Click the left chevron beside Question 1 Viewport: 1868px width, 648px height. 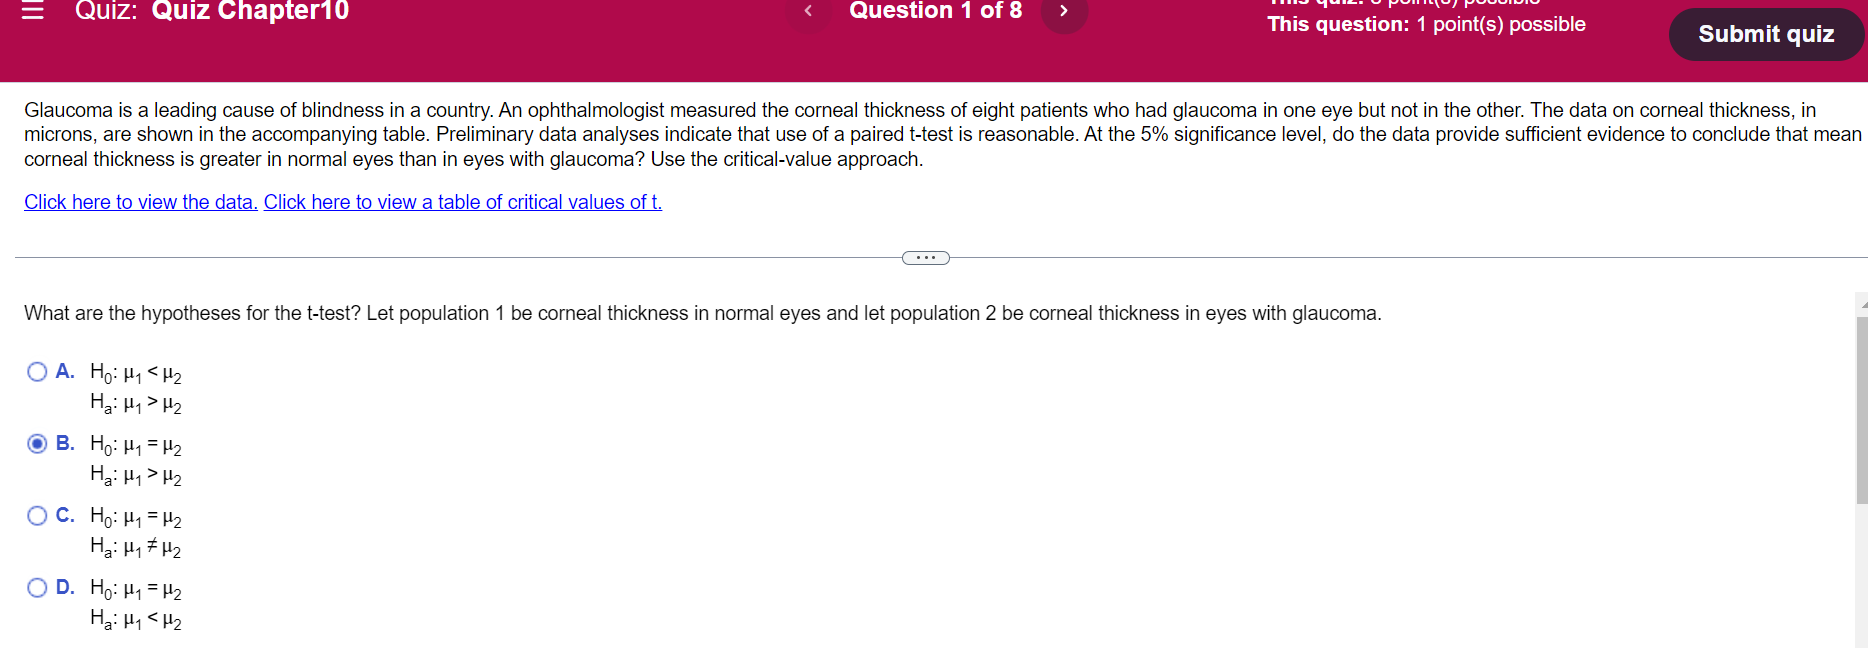coord(808,12)
